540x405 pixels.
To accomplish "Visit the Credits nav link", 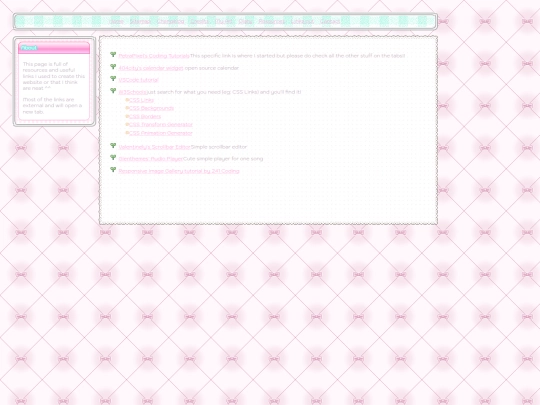I will coord(199,21).
